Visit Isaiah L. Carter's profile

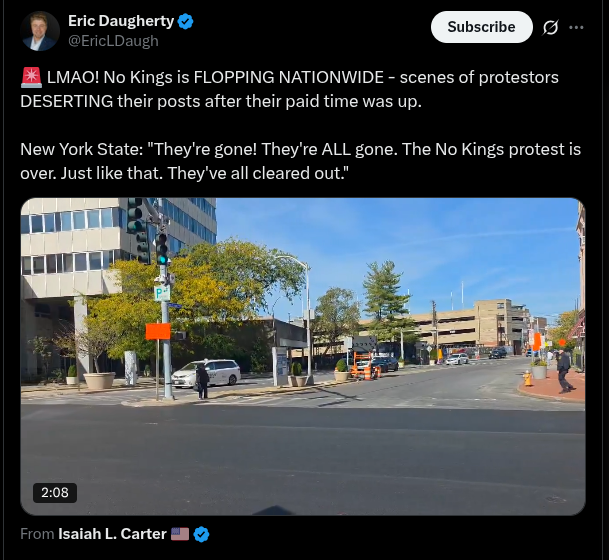tap(112, 534)
